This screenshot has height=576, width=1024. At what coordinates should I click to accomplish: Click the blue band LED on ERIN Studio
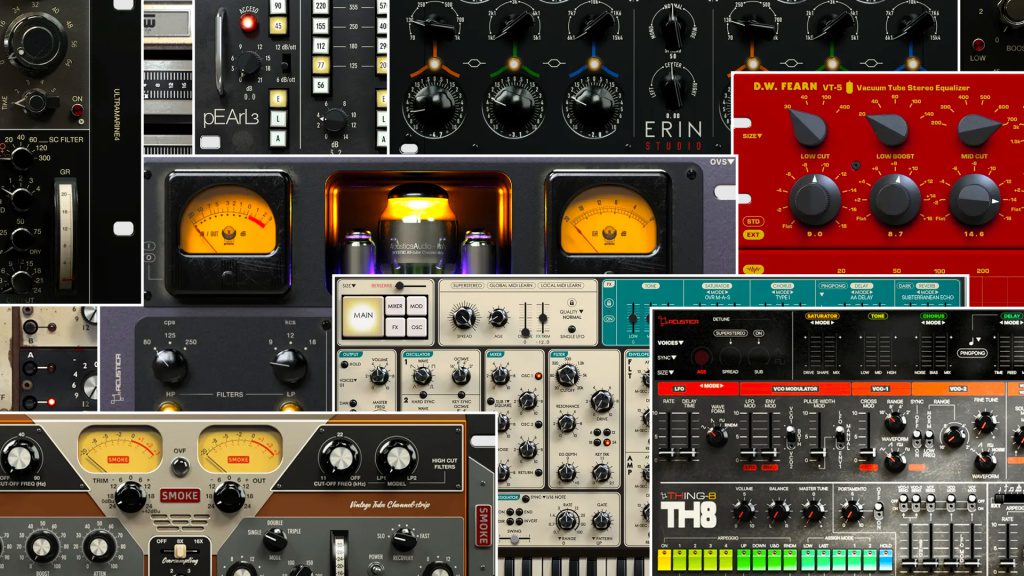(593, 64)
